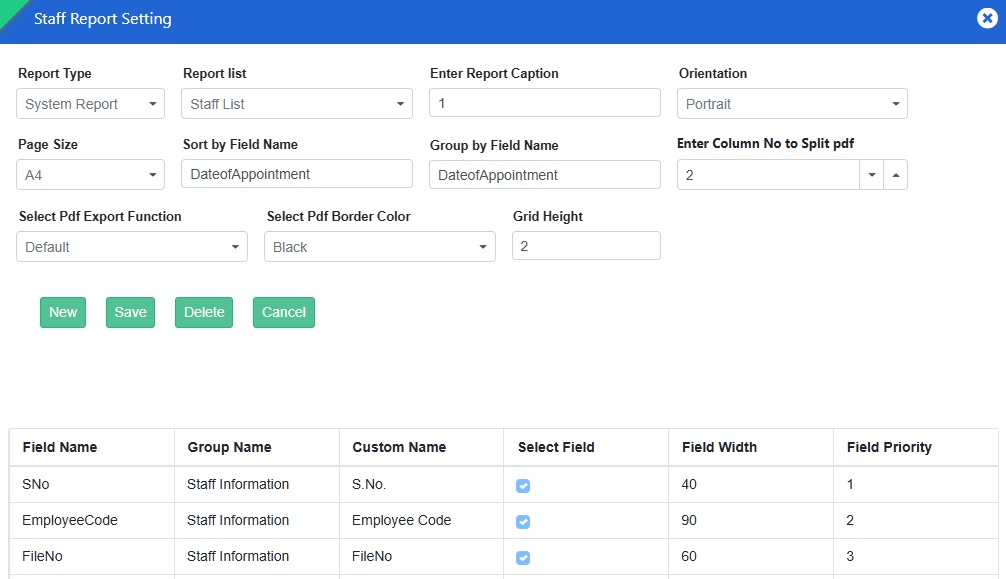Open the Orientation dropdown
1006x579 pixels.
792,104
